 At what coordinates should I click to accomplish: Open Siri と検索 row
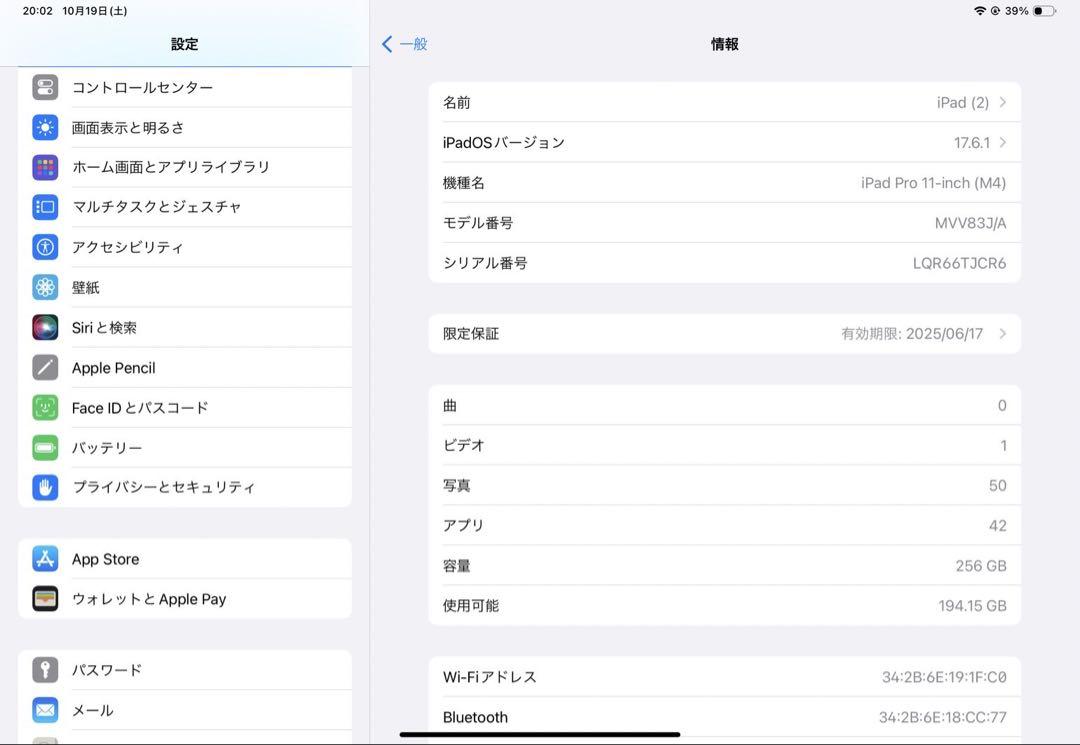tap(185, 327)
